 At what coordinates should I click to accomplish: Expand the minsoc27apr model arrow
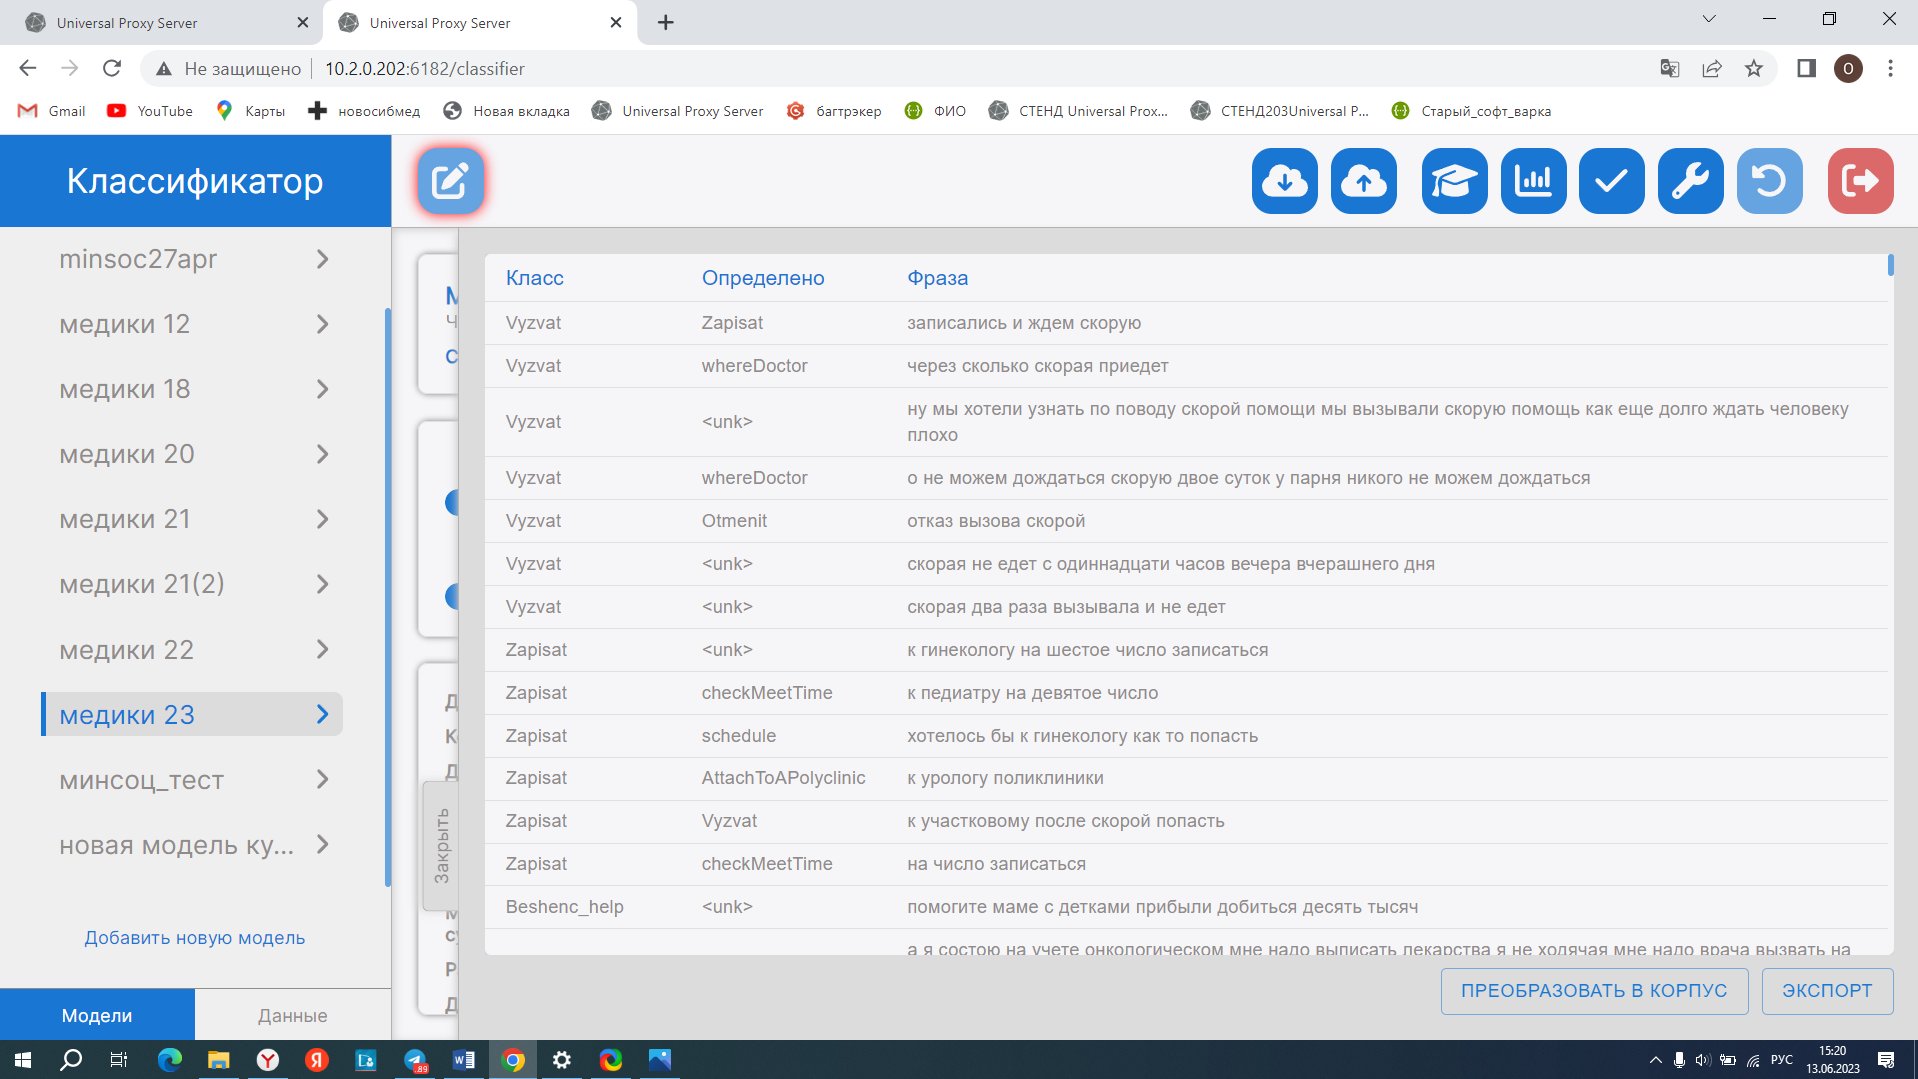click(x=322, y=259)
